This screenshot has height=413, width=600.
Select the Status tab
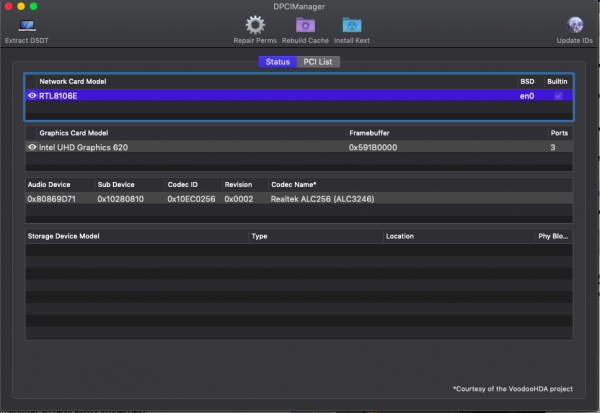pyautogui.click(x=278, y=62)
